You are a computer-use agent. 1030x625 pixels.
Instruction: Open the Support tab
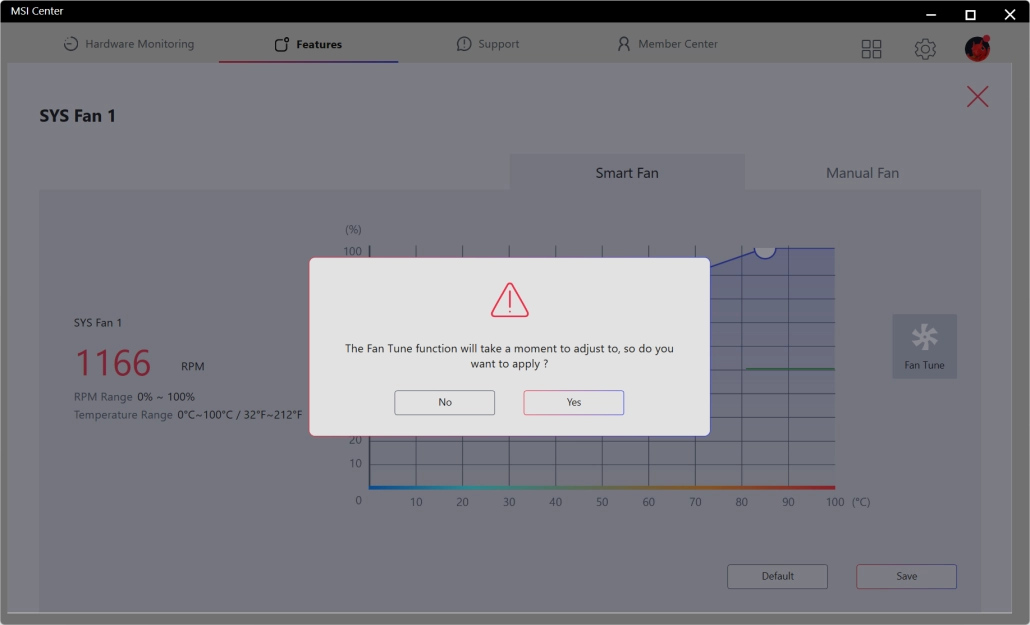coord(488,44)
